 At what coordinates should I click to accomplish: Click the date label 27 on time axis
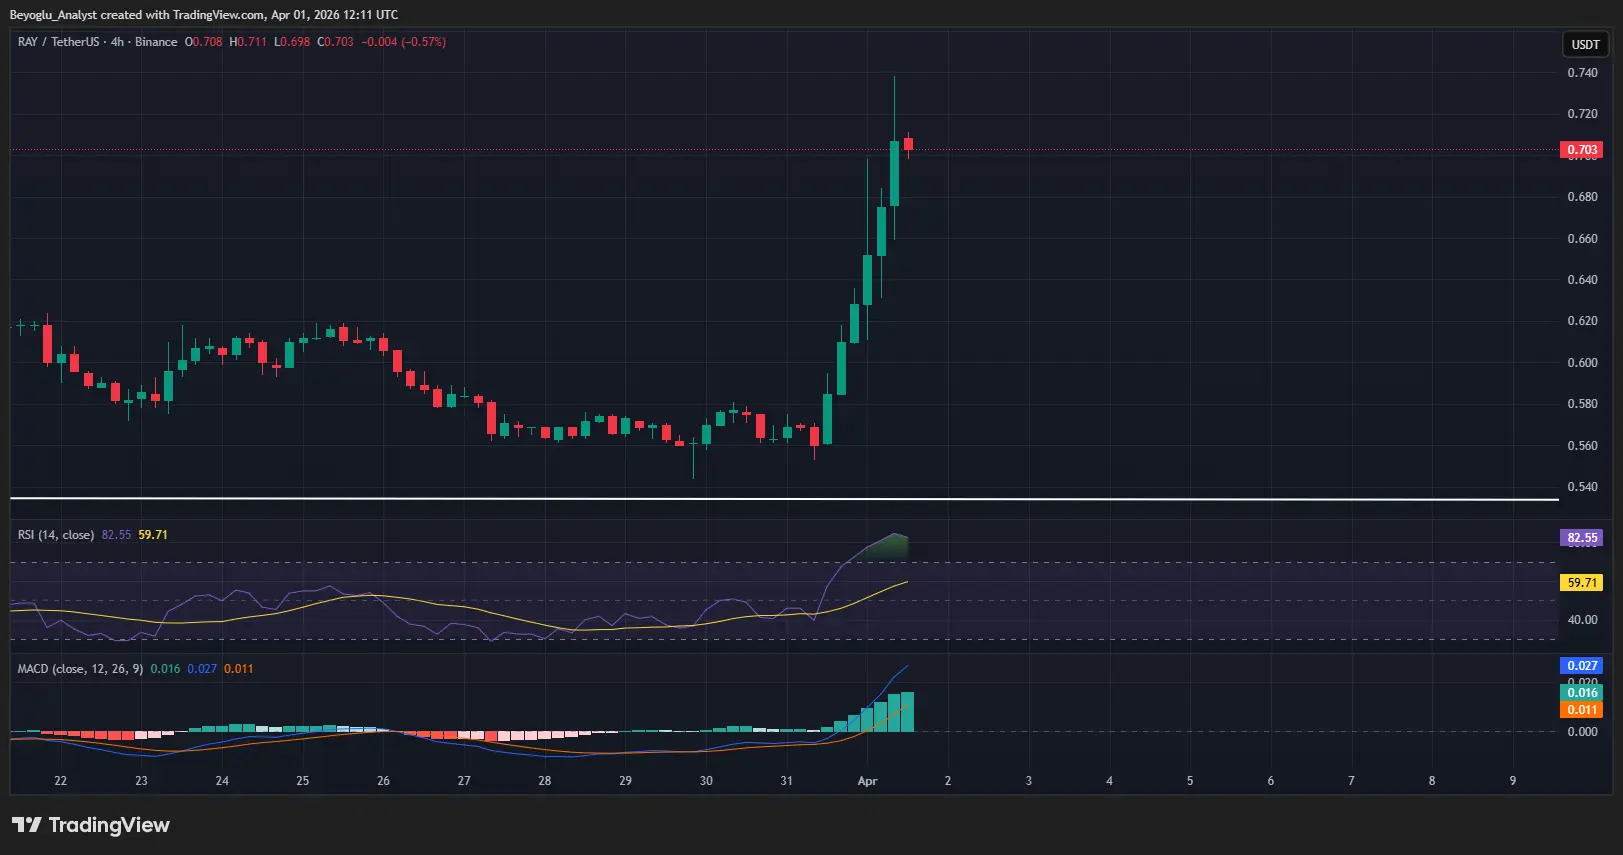[x=464, y=781]
